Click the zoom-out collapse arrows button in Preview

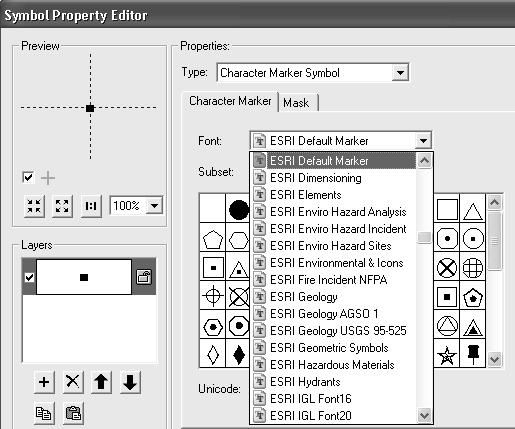point(34,206)
